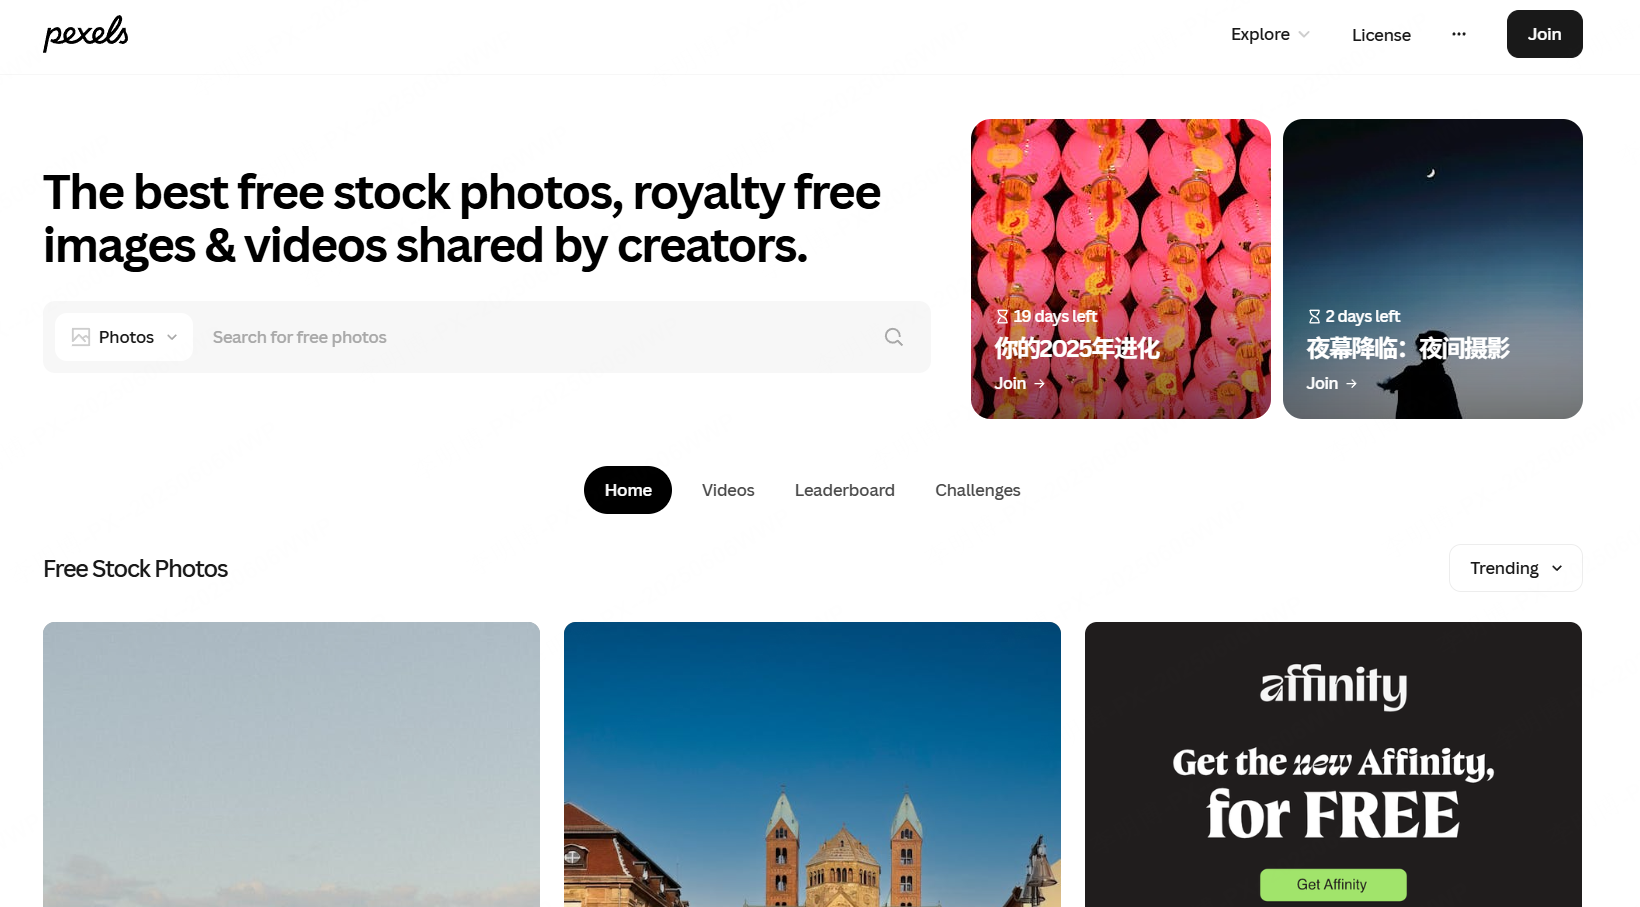Open the three-dots more menu
The height and width of the screenshot is (907, 1640).
[1459, 34]
